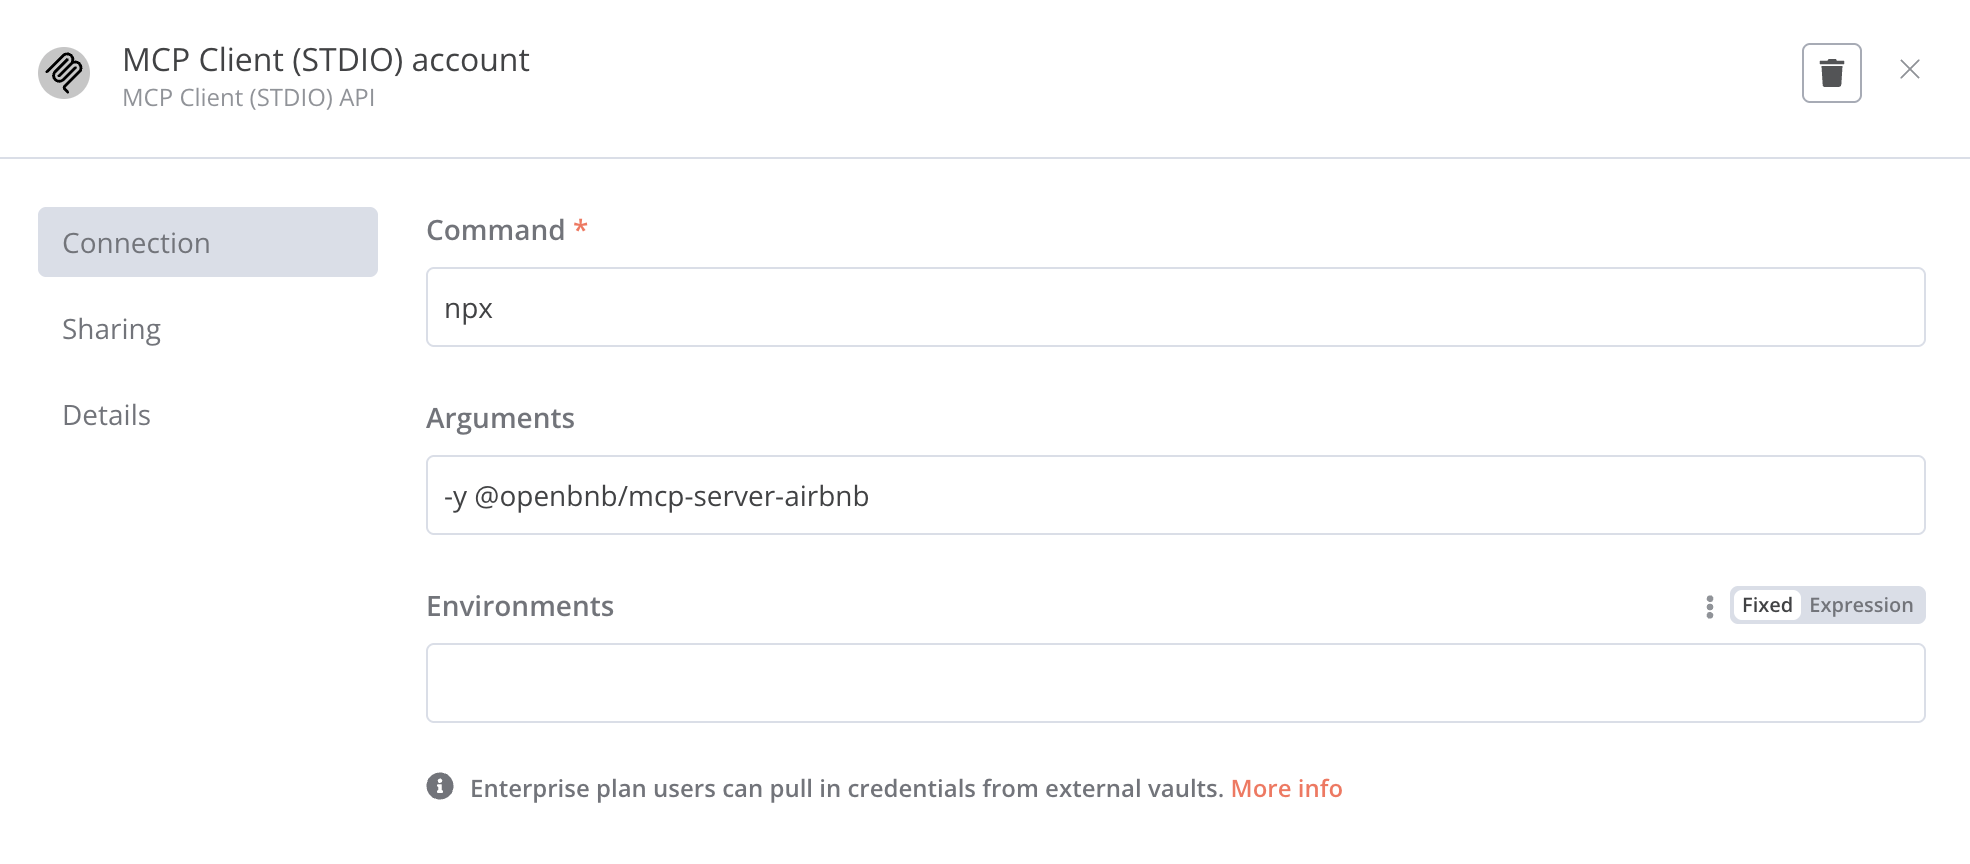Click the Command input containing npx
Image resolution: width=1970 pixels, height=864 pixels.
tap(1175, 307)
